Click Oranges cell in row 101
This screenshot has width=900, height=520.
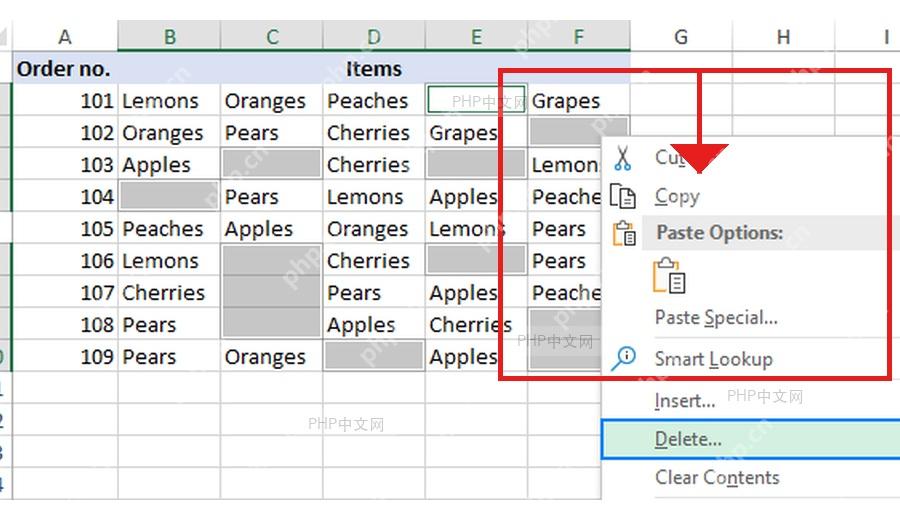[x=272, y=101]
